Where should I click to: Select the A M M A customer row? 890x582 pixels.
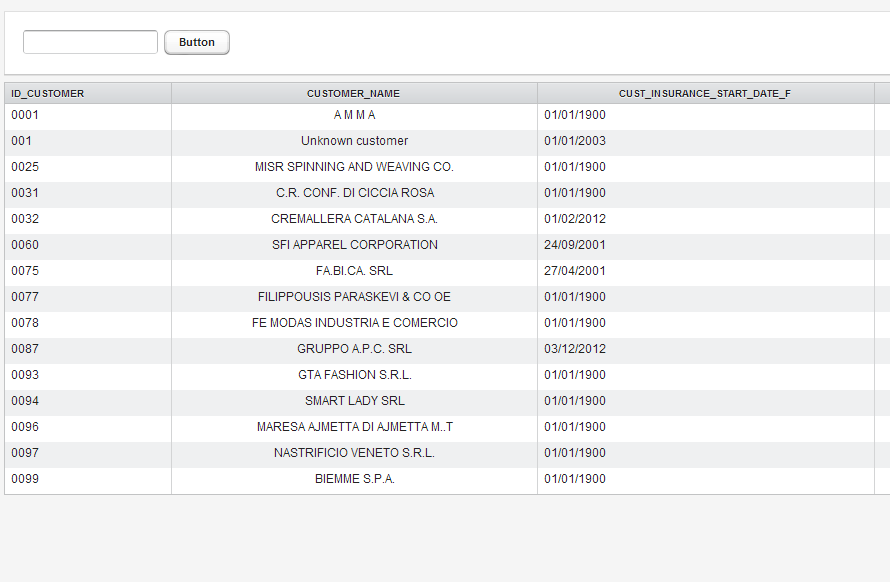click(354, 115)
